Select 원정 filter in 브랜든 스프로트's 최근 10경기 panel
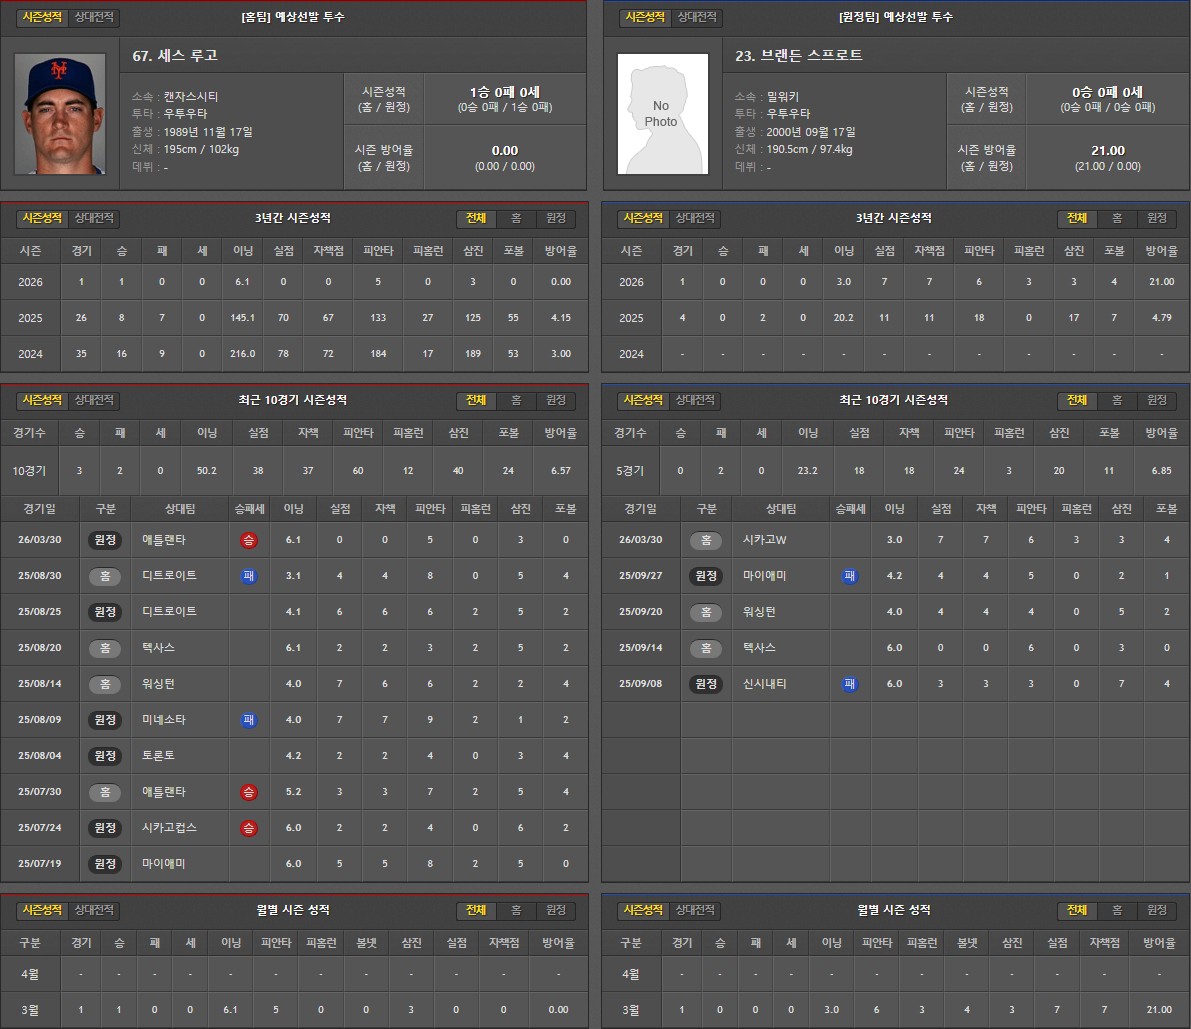Screen dimensions: 1191x1029 click(x=1157, y=400)
